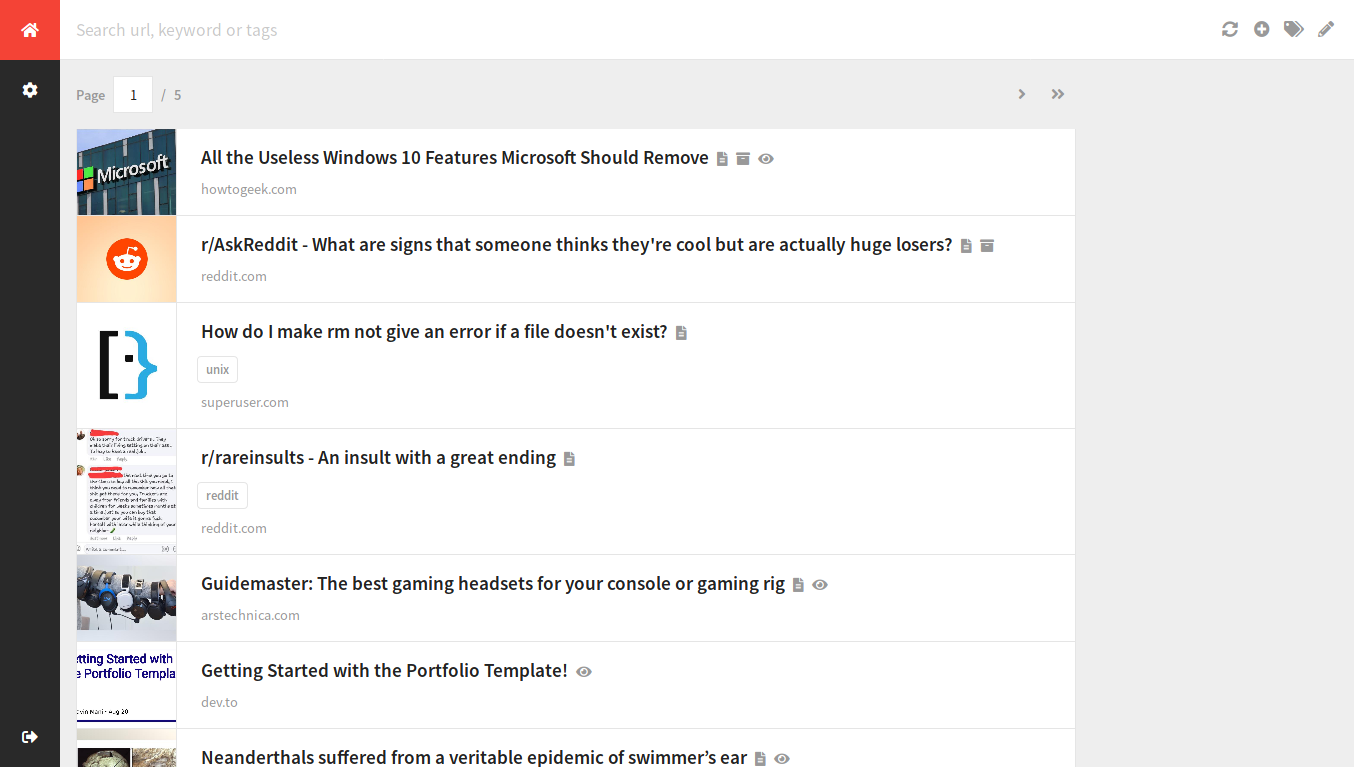Image resolution: width=1354 pixels, height=767 pixels.
Task: Click the r/rareinsults screenshot thumbnail
Action: [x=127, y=492]
